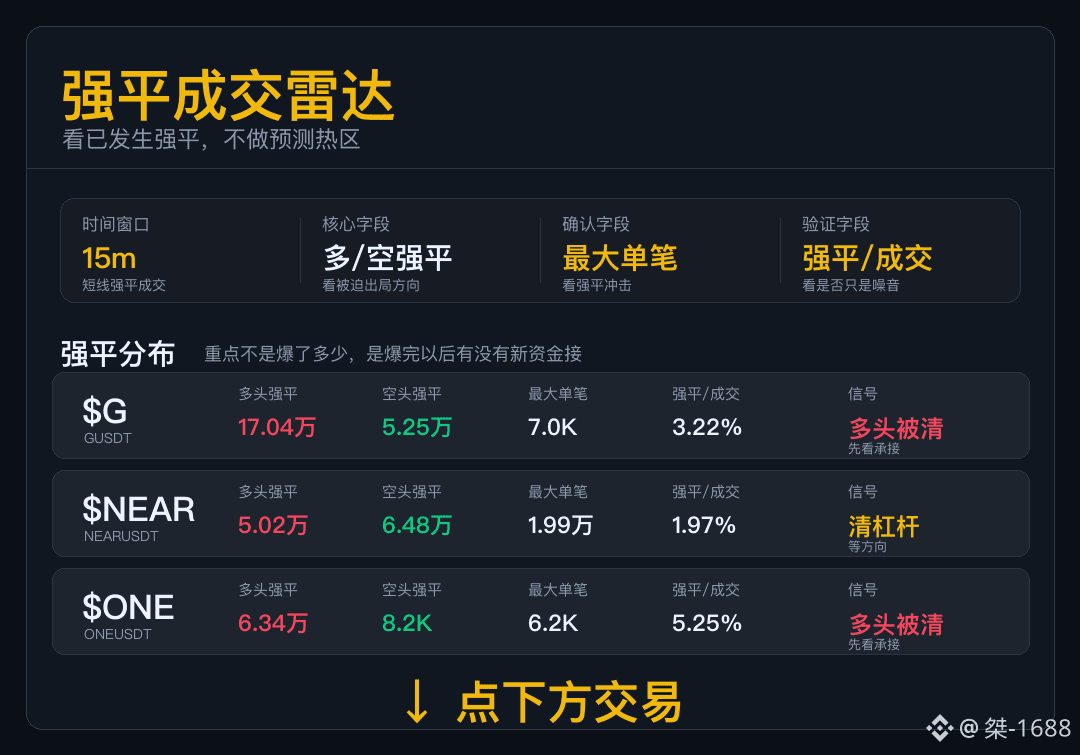Click the @桀-1688 author handle
The width and height of the screenshot is (1080, 755).
click(1015, 728)
